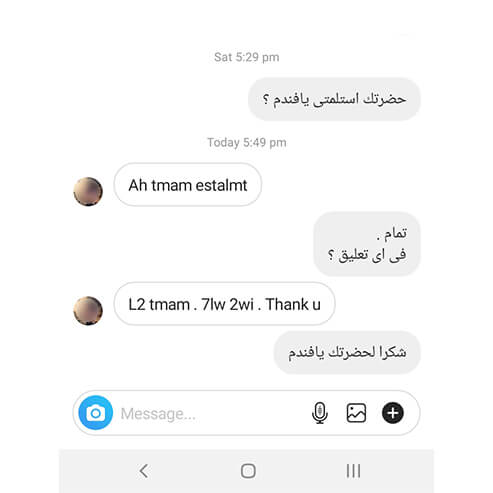
Task: Open avatar beside 'L2 tmam' message
Action: click(x=88, y=311)
